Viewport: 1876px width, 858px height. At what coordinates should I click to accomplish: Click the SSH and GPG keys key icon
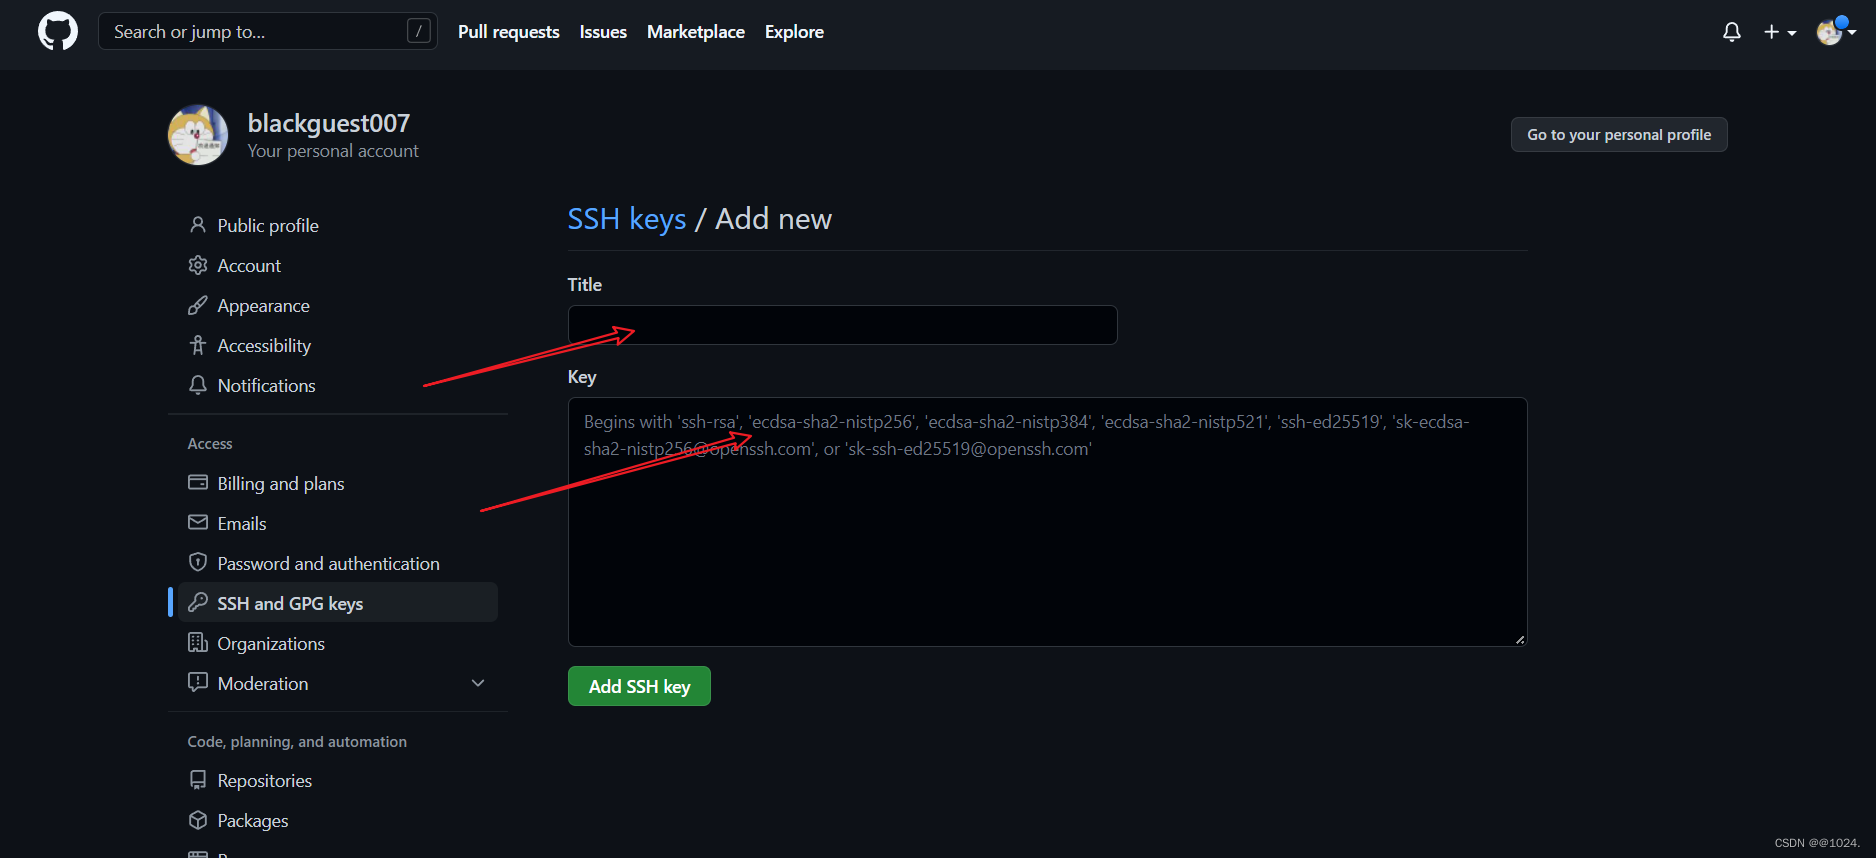coord(198,603)
